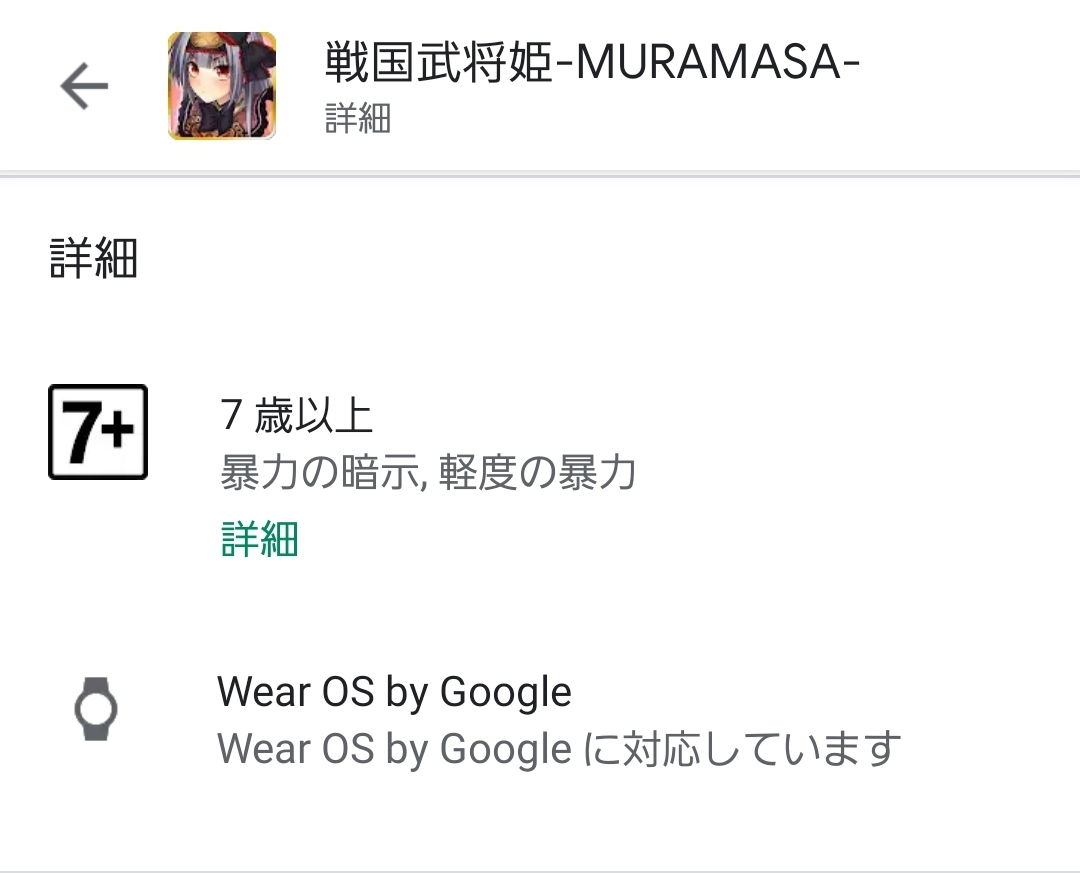Tap the 7 歳以上 rating label

click(296, 415)
